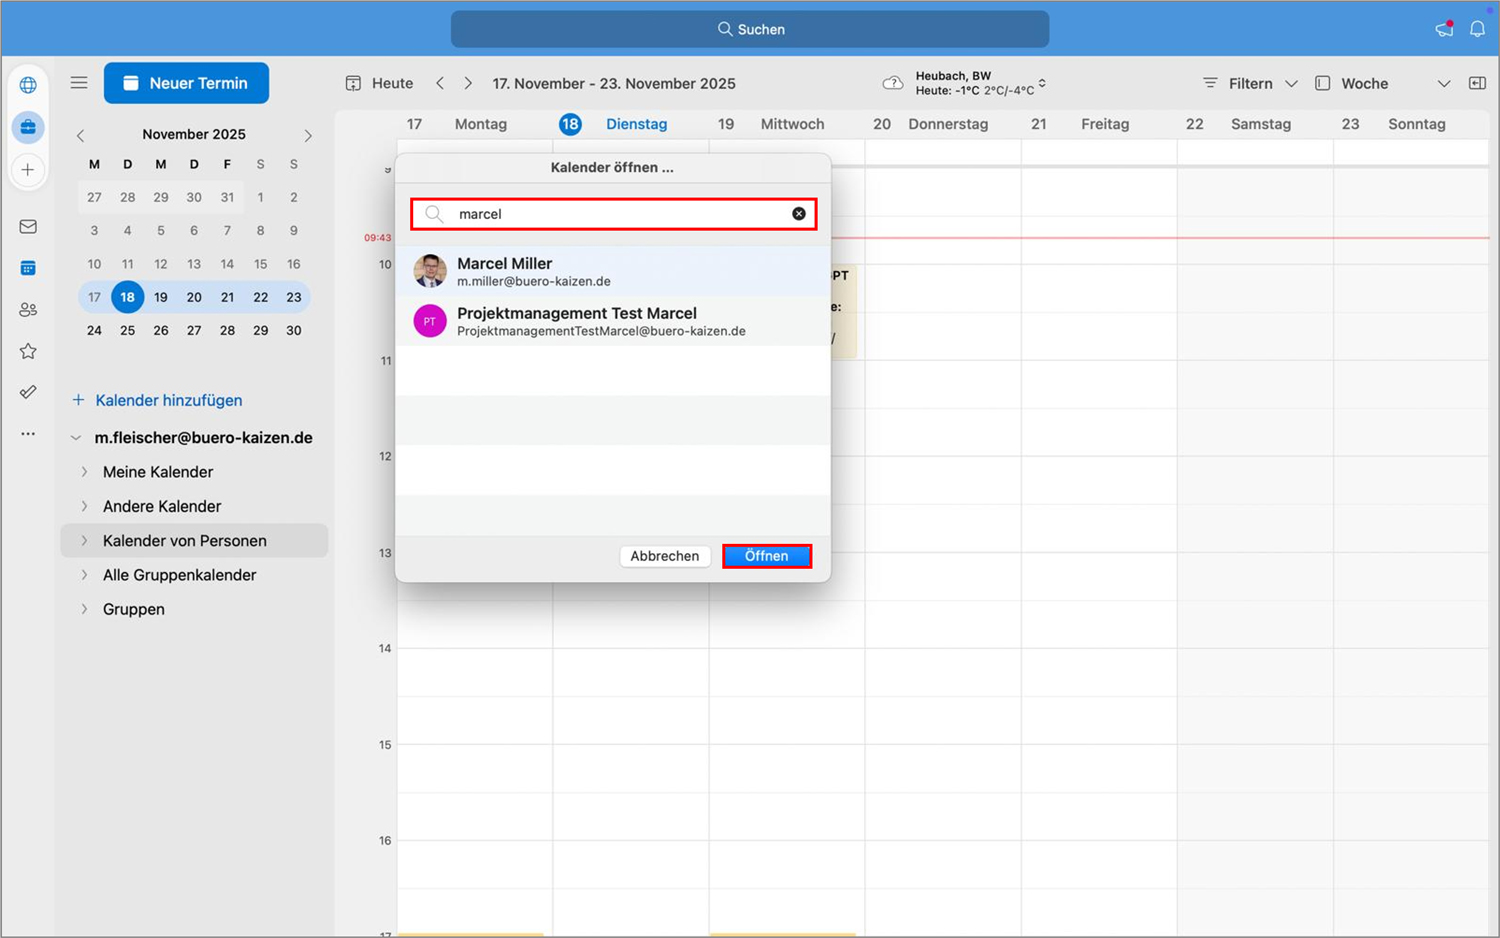Screen dimensions: 1500x938
Task: Click the Favorites star icon
Action: coord(28,351)
